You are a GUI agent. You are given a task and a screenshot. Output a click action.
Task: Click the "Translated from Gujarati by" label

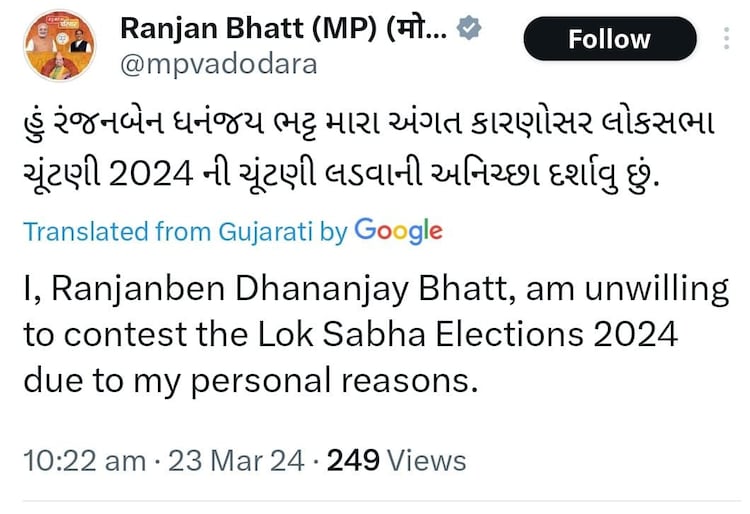pos(185,232)
